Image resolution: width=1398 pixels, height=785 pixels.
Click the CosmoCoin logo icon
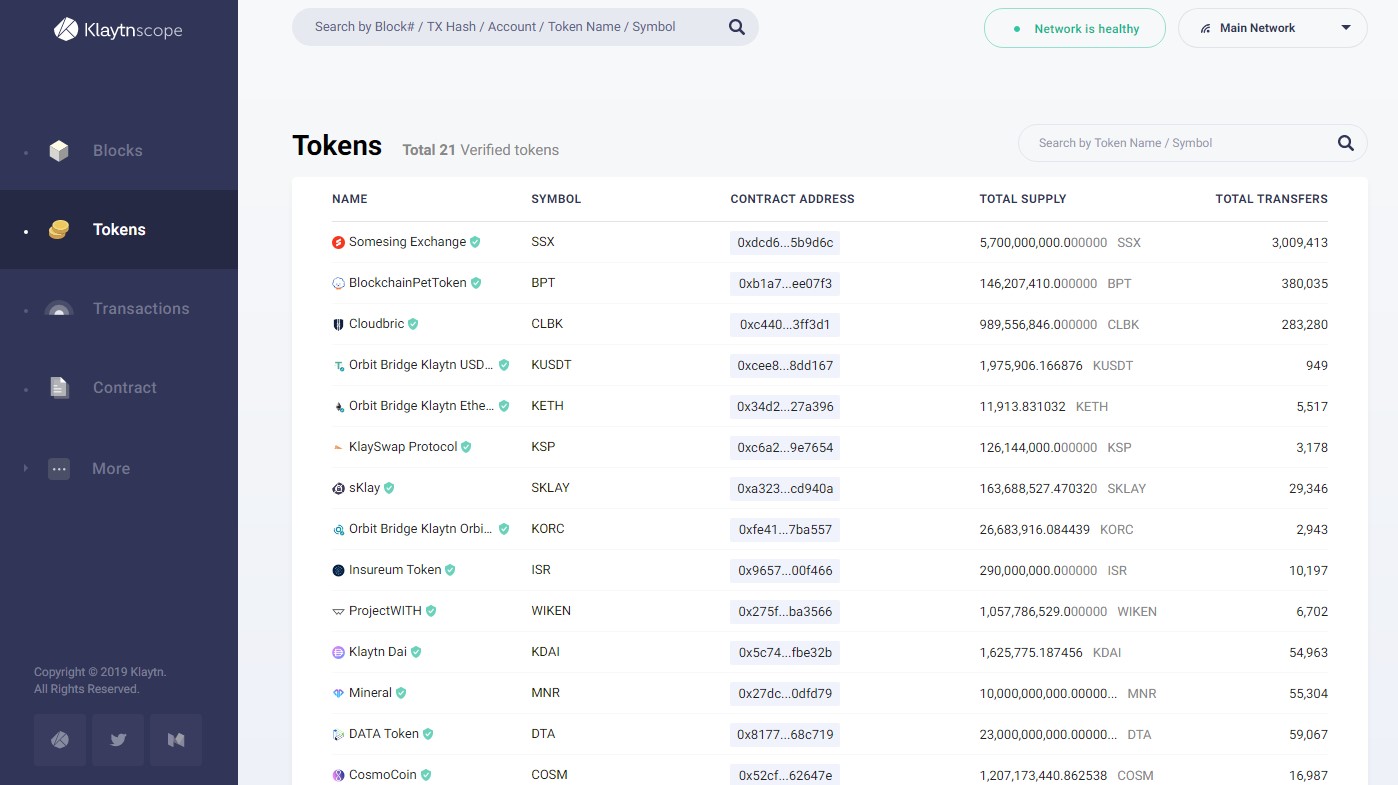pyautogui.click(x=338, y=775)
